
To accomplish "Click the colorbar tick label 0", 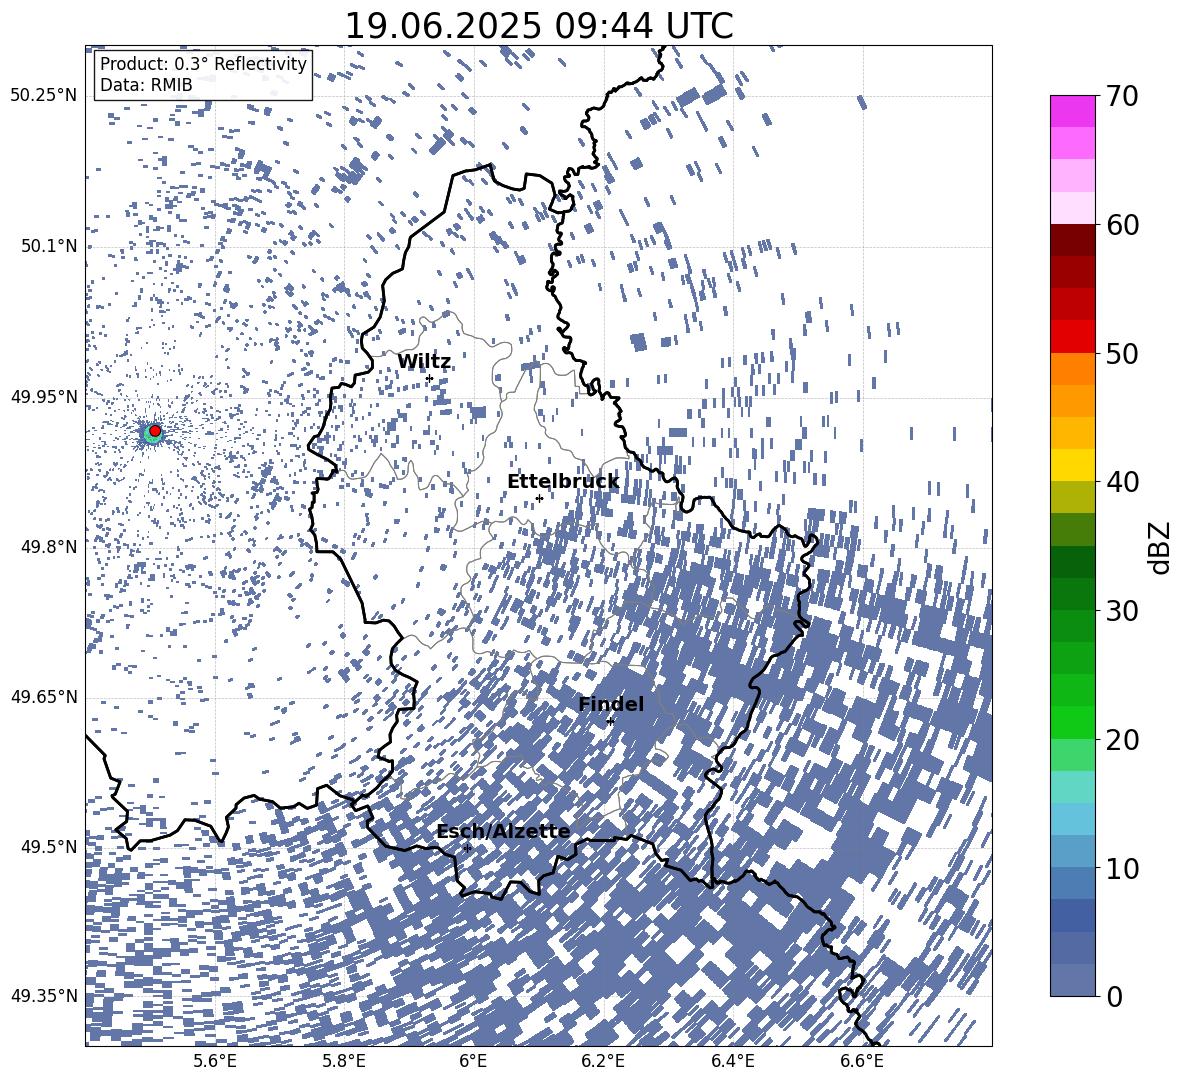I will pos(1114,996).
